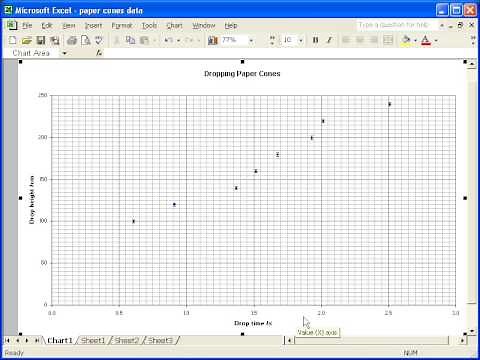The width and height of the screenshot is (480, 360).
Task: Click the horizontal scrollbar right arrow
Action: [x=462, y=340]
